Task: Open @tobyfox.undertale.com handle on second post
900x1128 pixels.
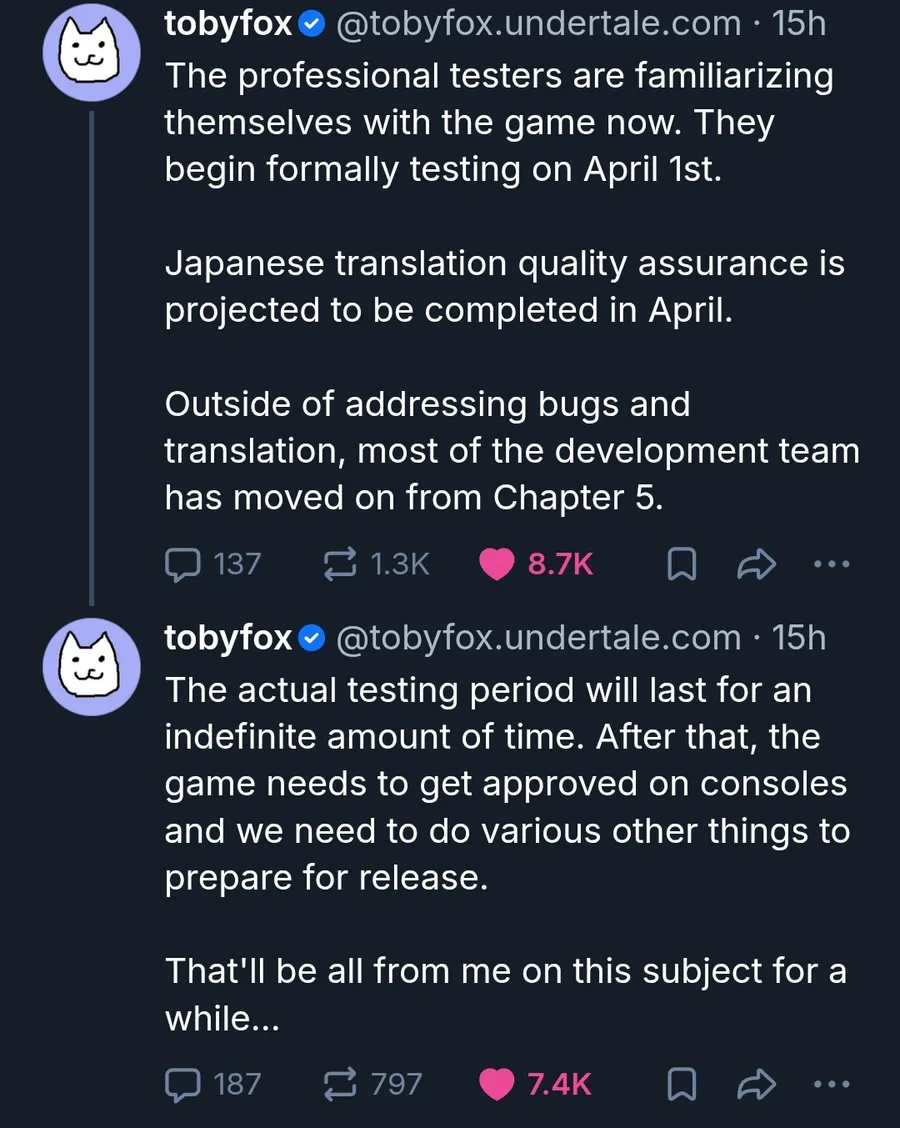Action: pos(539,638)
